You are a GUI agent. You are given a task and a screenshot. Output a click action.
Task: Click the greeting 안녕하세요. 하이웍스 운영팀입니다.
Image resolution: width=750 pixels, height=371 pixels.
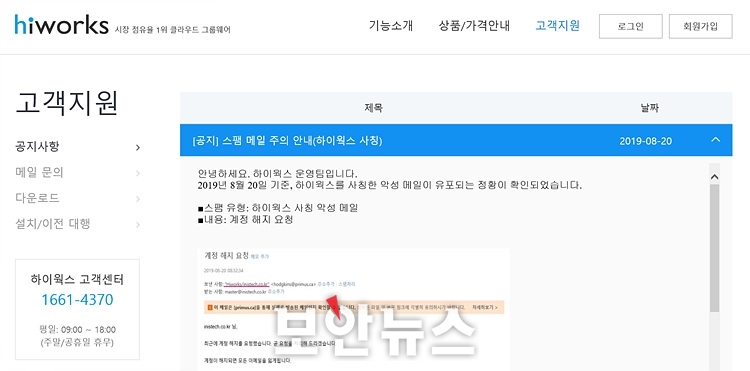point(278,174)
